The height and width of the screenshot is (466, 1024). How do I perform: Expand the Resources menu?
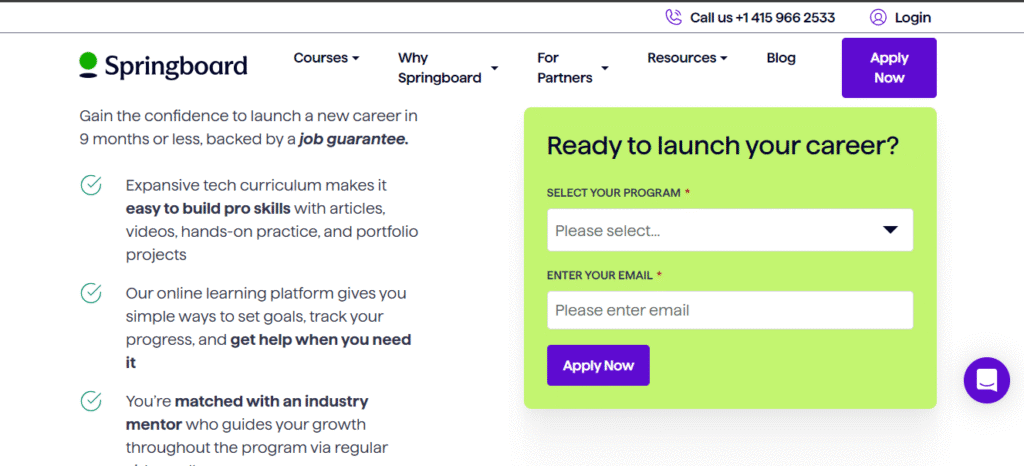(687, 58)
